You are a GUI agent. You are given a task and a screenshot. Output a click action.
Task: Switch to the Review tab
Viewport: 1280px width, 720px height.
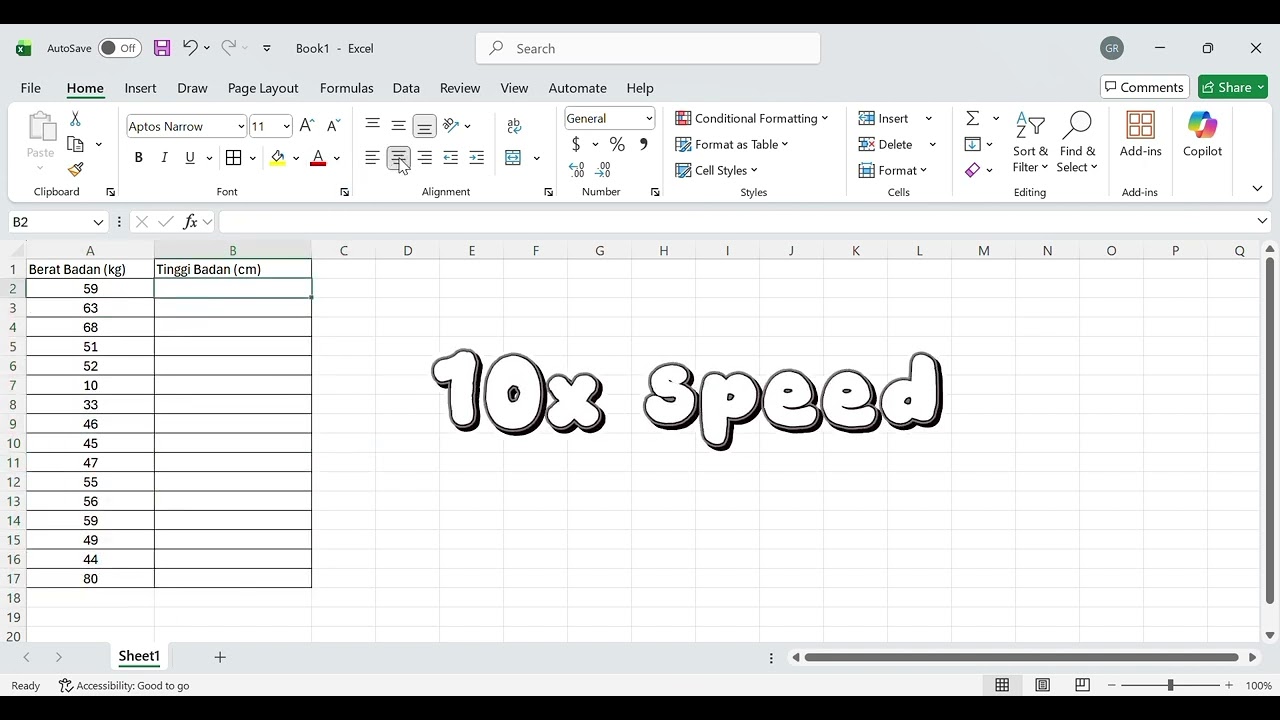pos(460,88)
